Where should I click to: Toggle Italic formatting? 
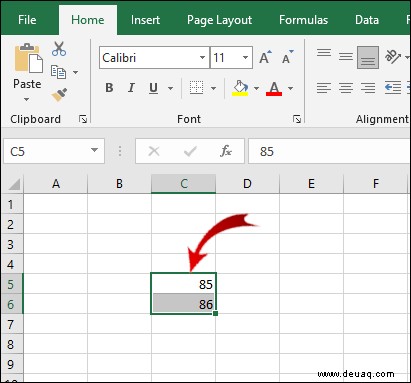click(x=131, y=88)
